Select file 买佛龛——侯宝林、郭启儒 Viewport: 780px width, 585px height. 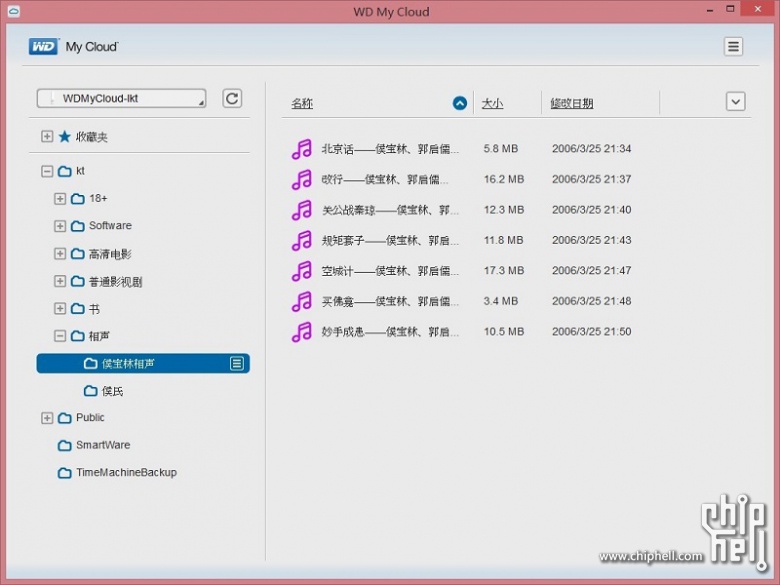coord(390,301)
